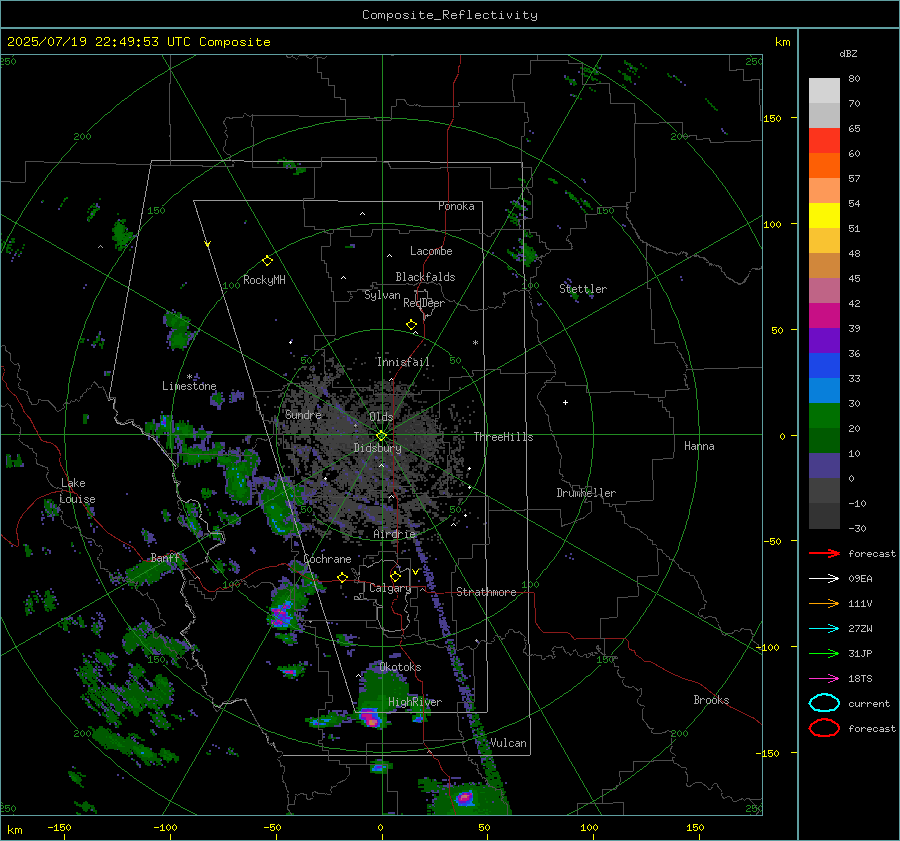Click the cyan 27ZW arrow legend icon

point(824,629)
